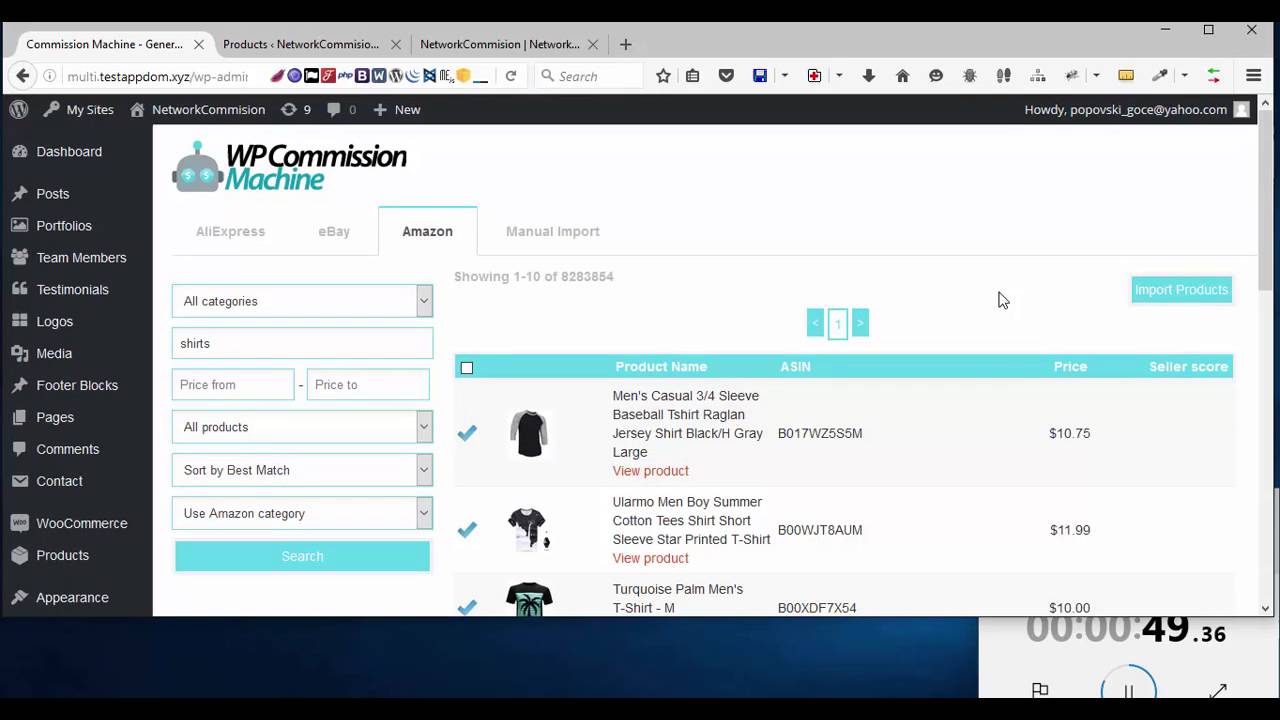This screenshot has height=720, width=1280.
Task: Reload the page with the refresh icon
Action: point(511,76)
